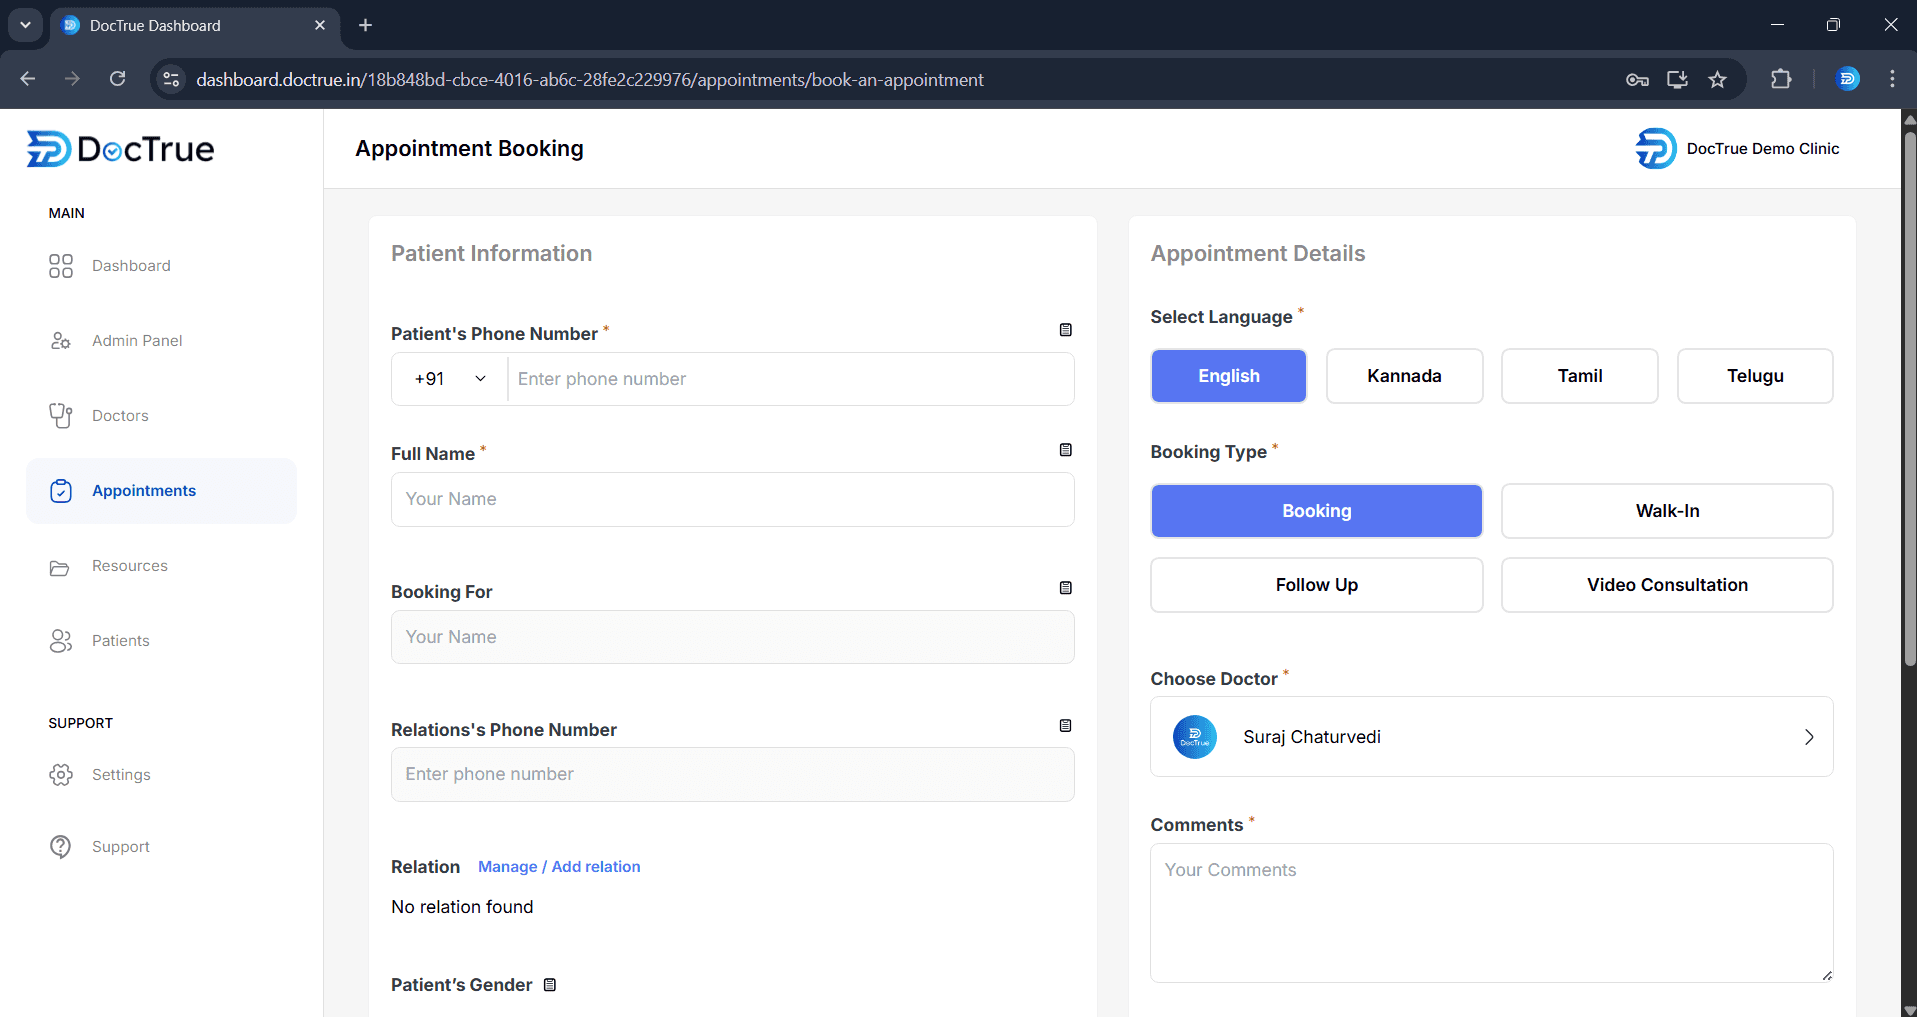Click the "No relation found" text
Viewport: 1917px width, 1017px height.
click(x=462, y=907)
